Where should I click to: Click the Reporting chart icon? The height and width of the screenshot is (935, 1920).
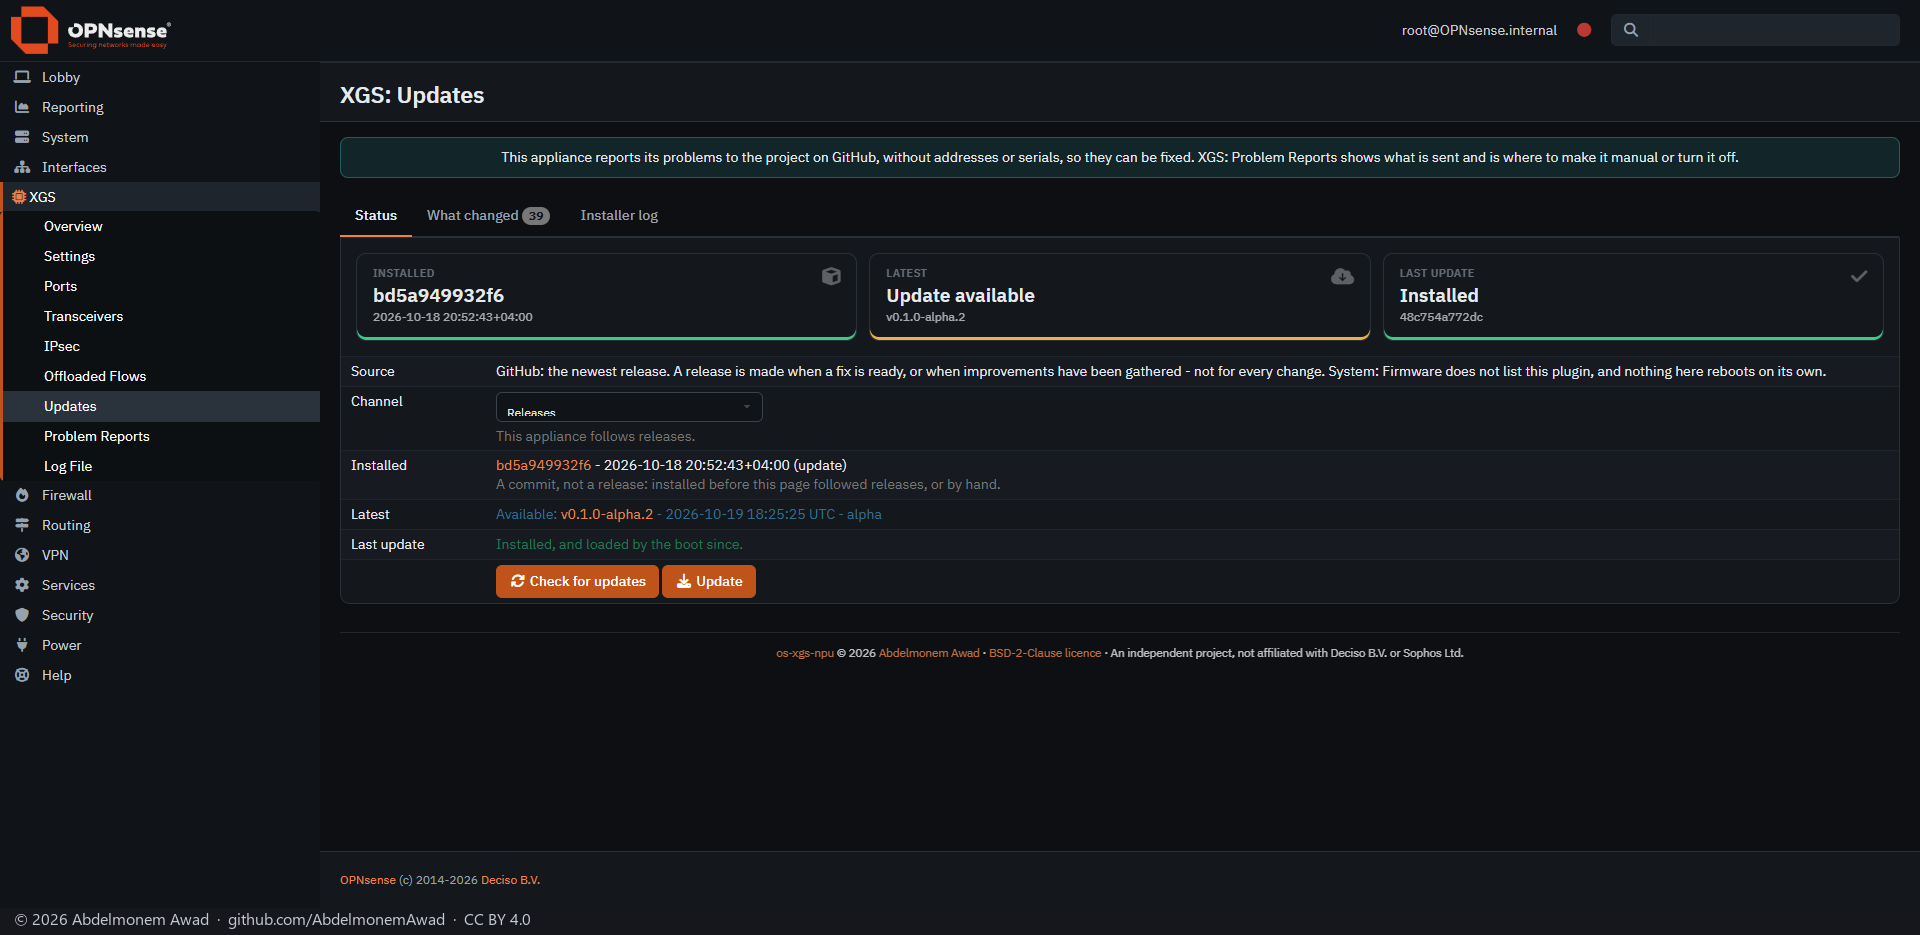[x=22, y=107]
